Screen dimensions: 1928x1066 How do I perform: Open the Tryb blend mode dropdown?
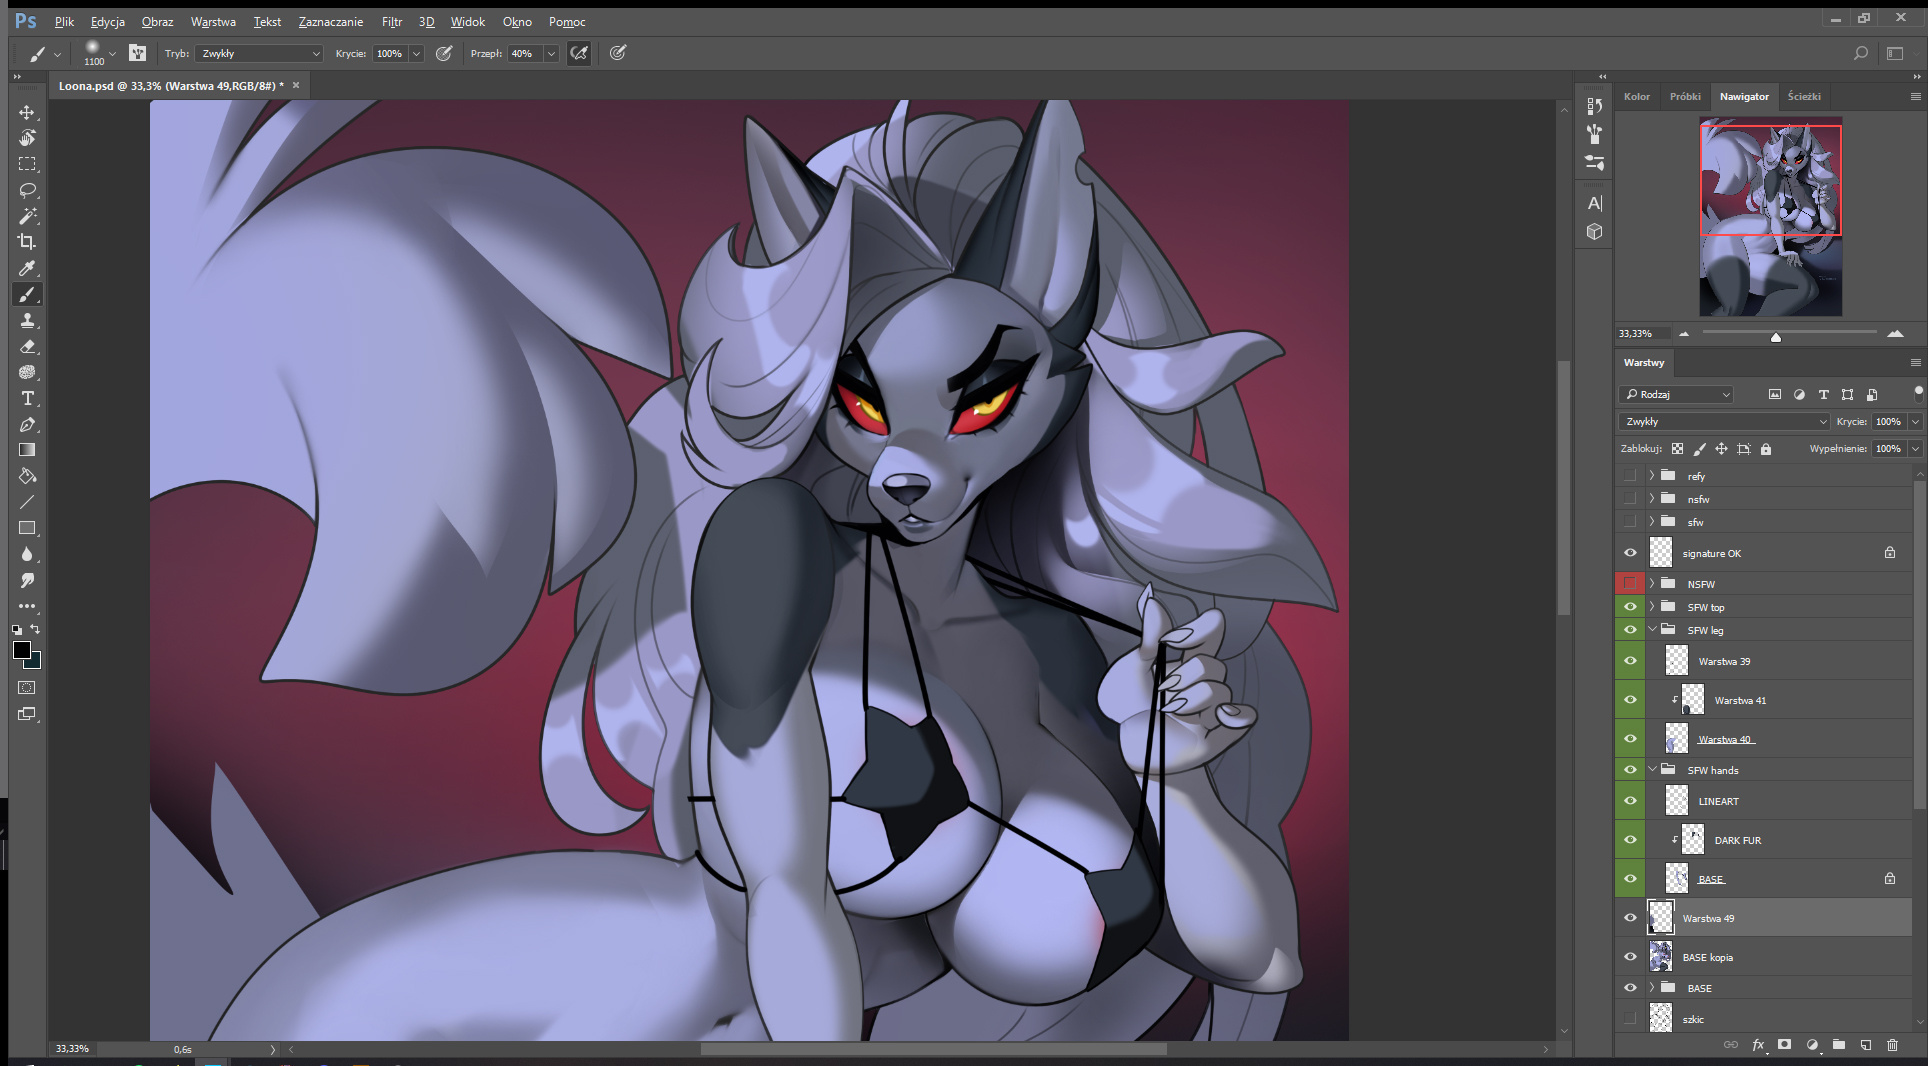pos(259,54)
